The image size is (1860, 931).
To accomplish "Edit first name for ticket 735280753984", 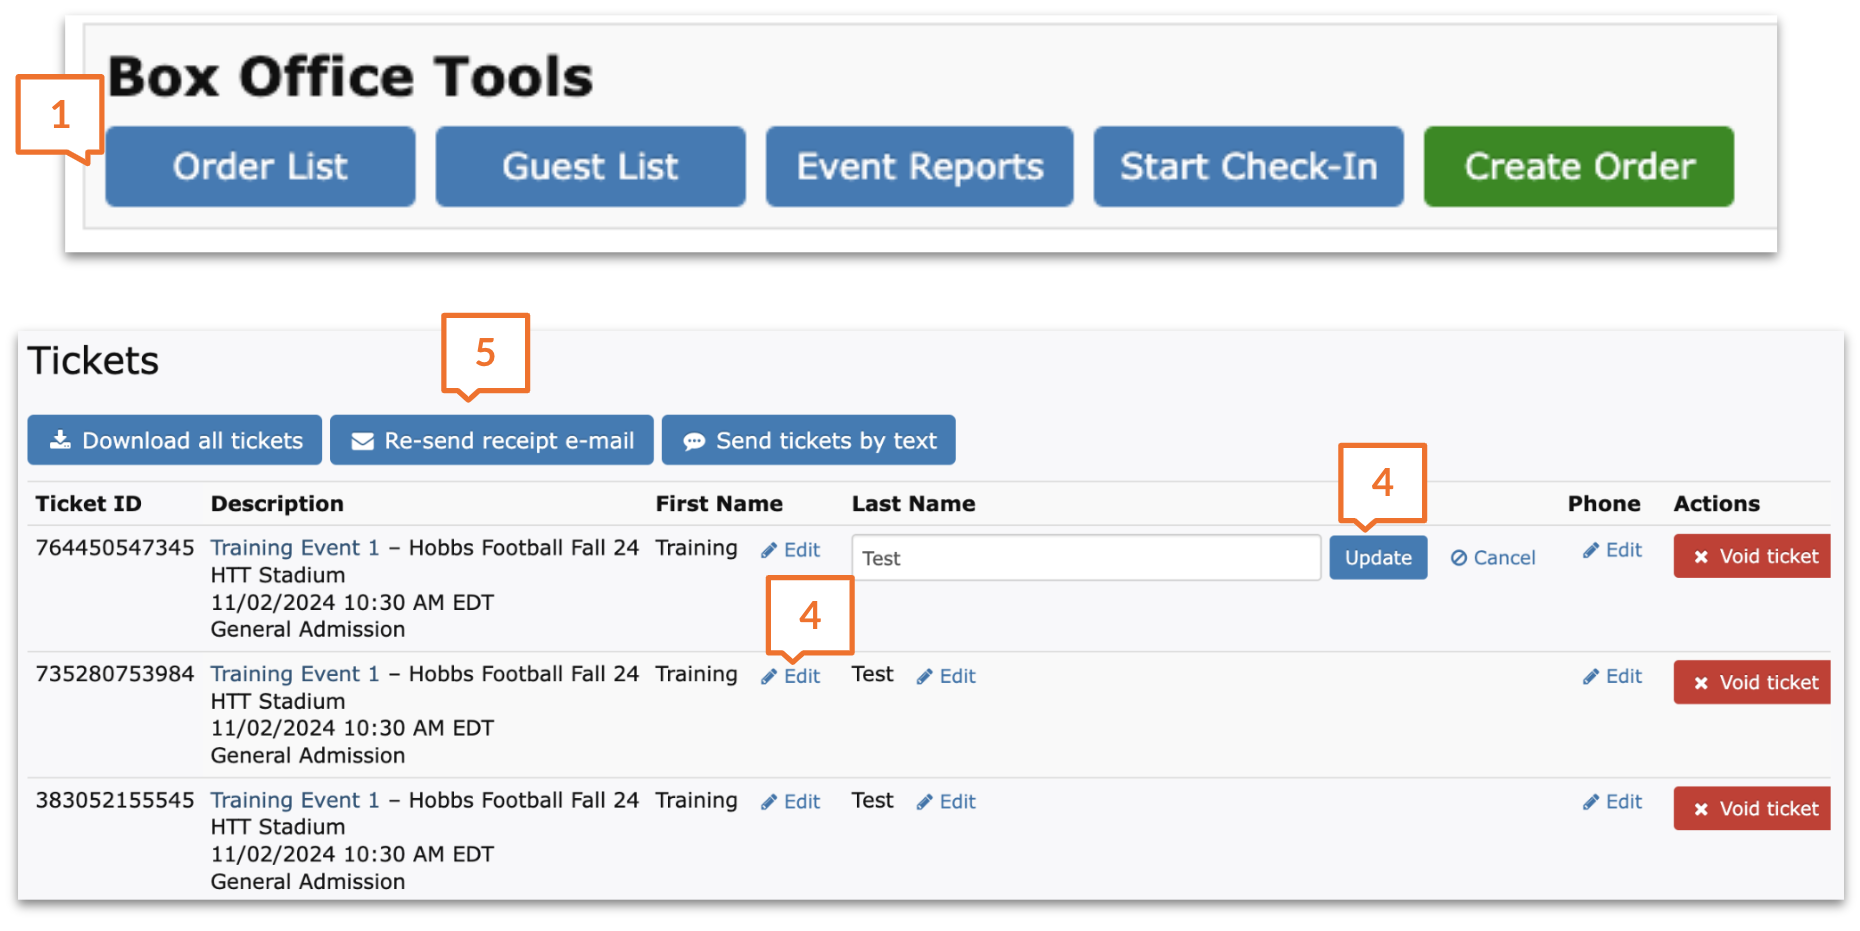I will click(x=791, y=677).
